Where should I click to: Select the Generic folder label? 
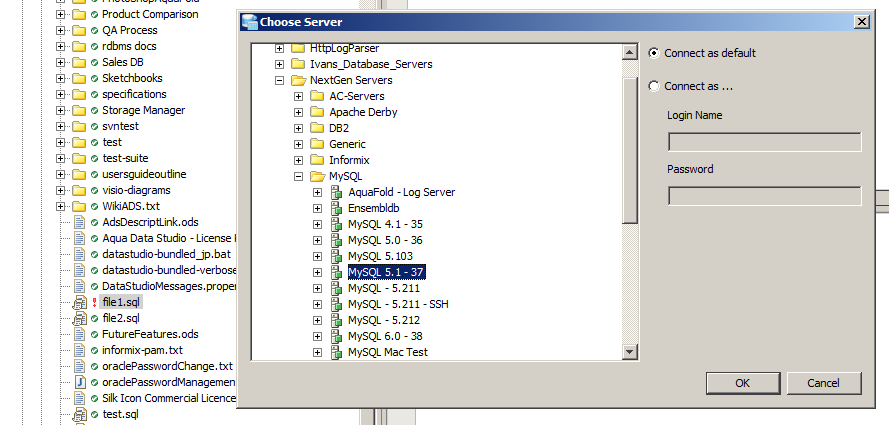347,144
